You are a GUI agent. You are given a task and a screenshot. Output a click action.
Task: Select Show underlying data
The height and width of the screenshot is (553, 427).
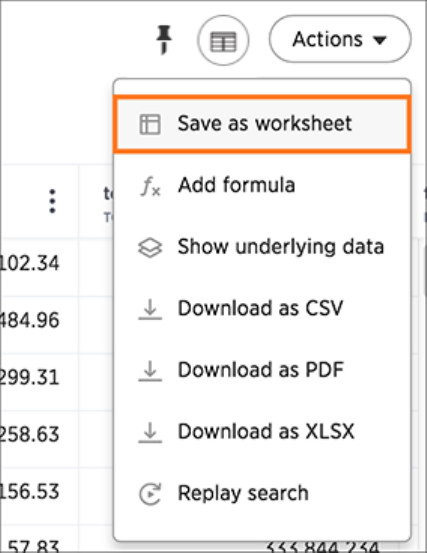[x=262, y=247]
